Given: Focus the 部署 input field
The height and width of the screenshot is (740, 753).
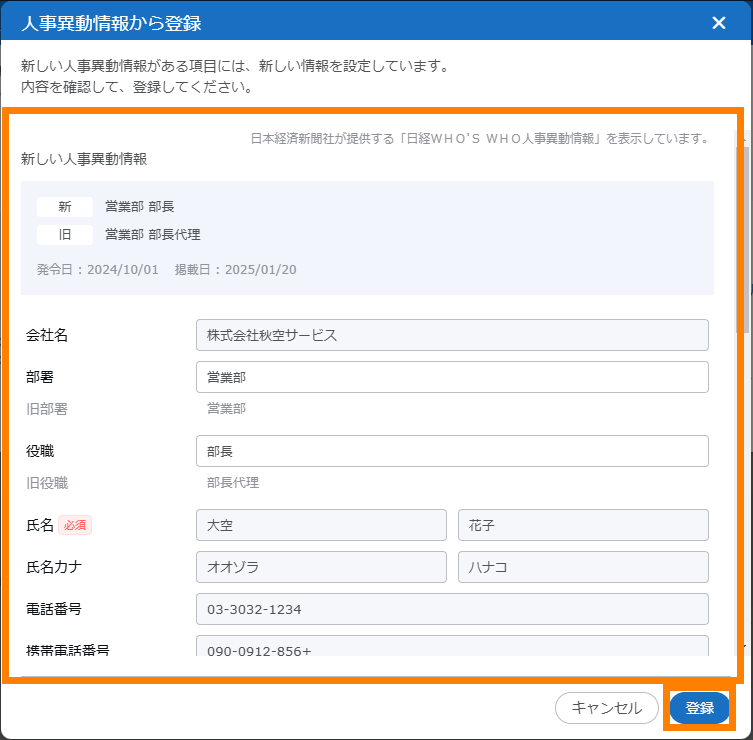Looking at the screenshot, I should (x=452, y=377).
